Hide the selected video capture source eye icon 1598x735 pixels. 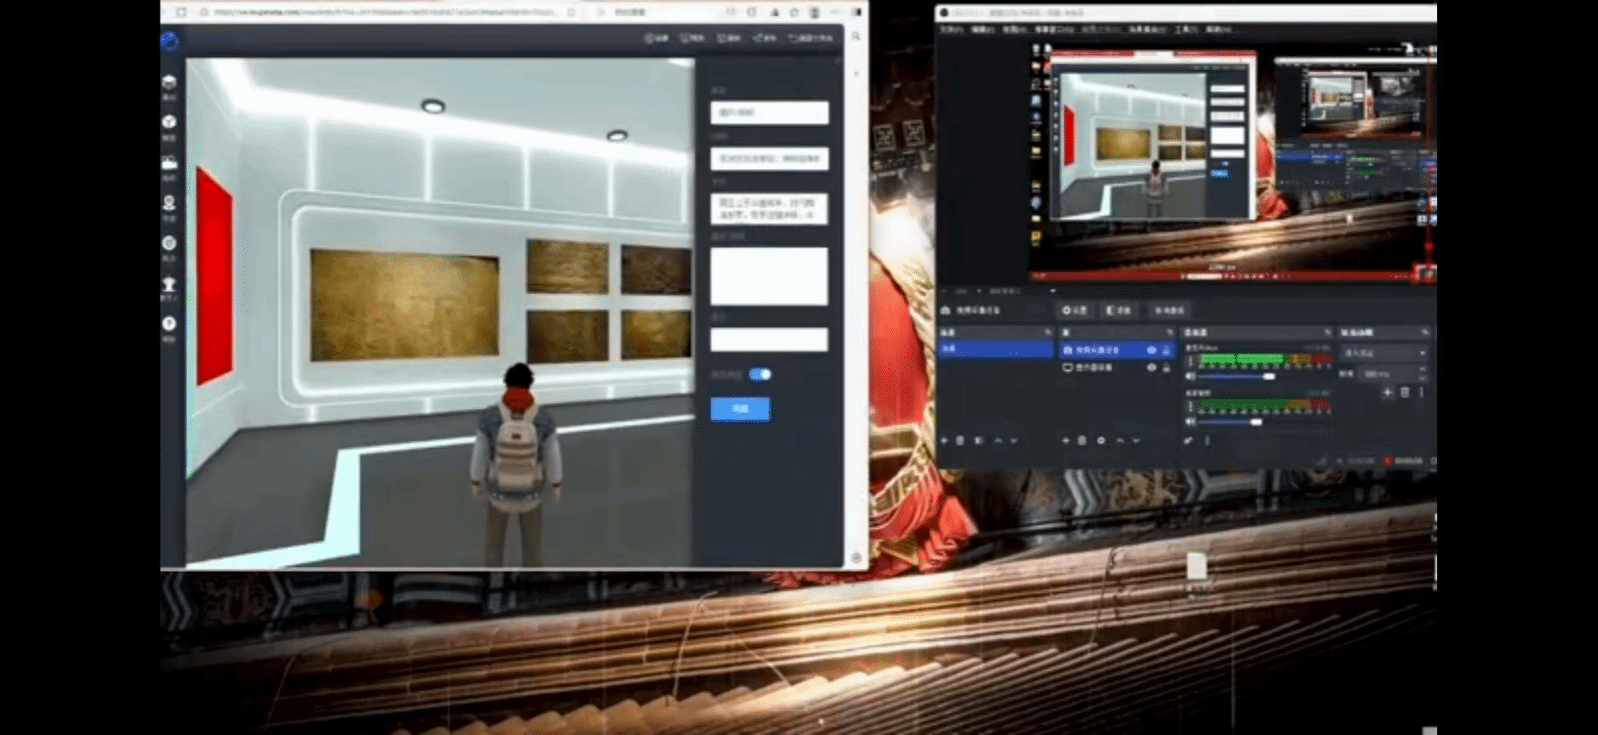point(1151,350)
